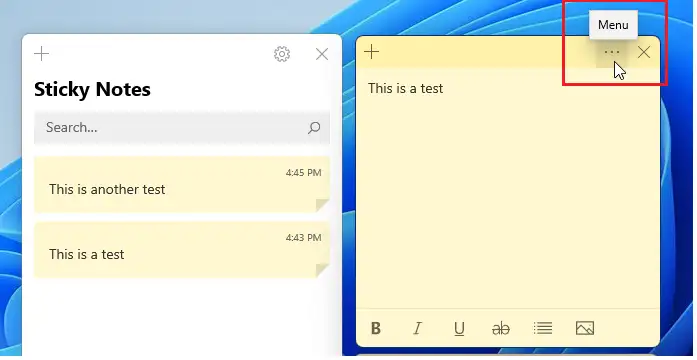Open the 'This is a test' note card in list

tap(182, 249)
